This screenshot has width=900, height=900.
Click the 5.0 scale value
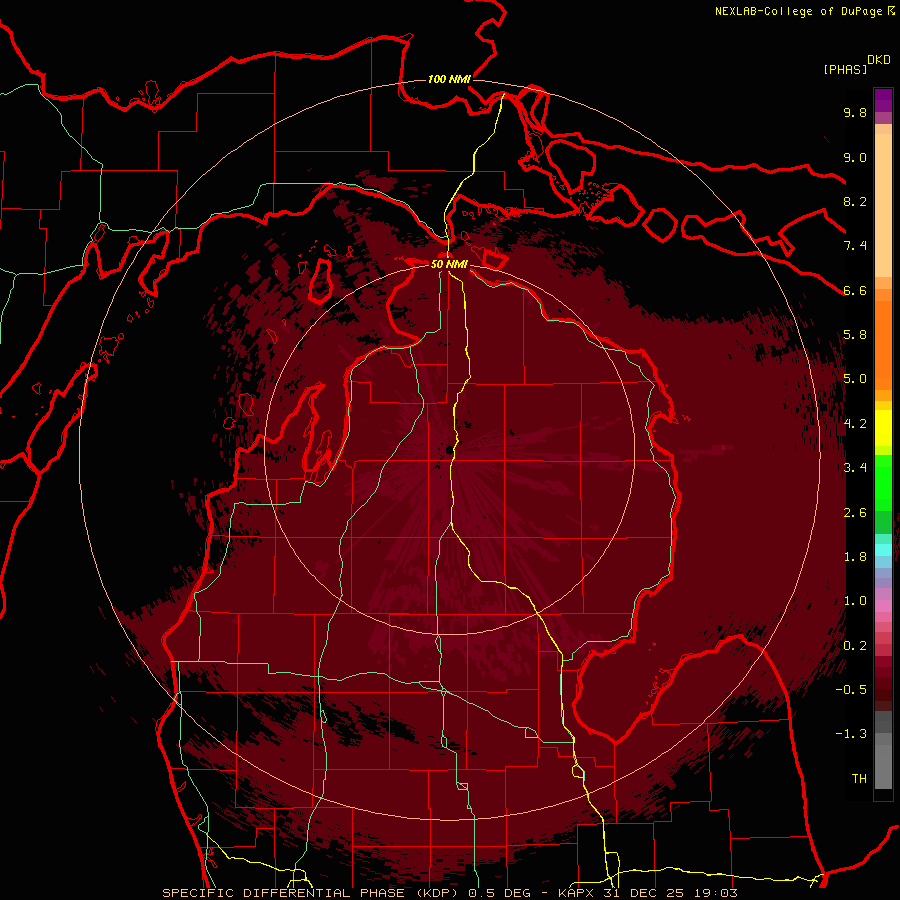point(855,379)
